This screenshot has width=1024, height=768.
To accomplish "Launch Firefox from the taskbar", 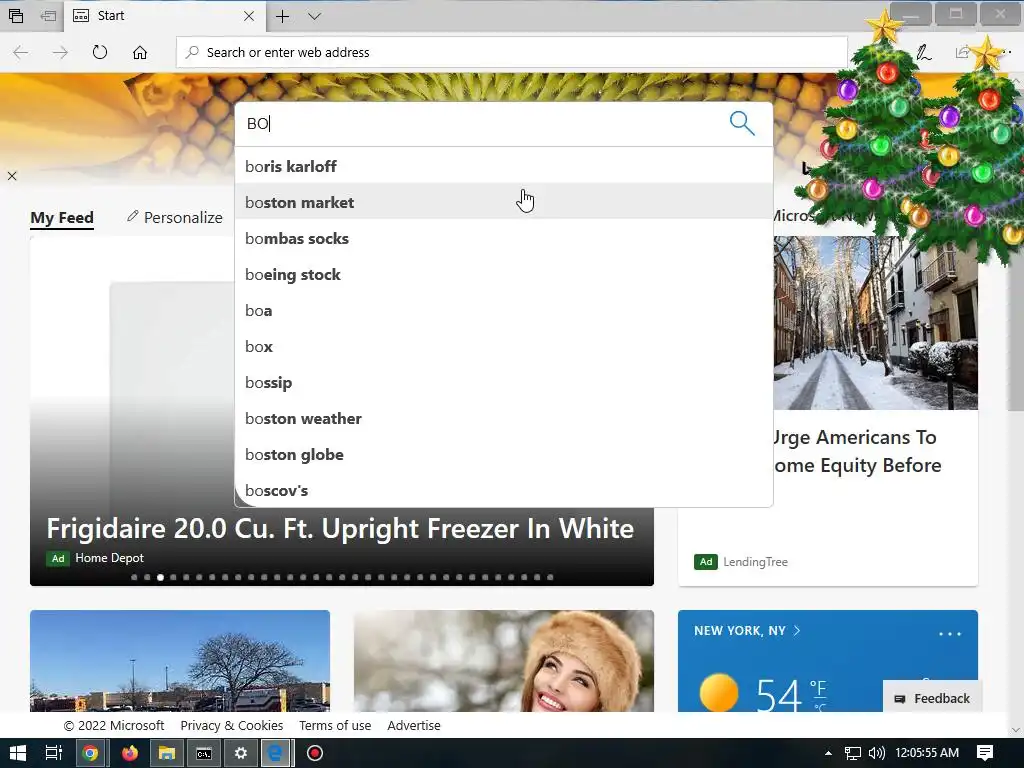I will tap(130, 753).
